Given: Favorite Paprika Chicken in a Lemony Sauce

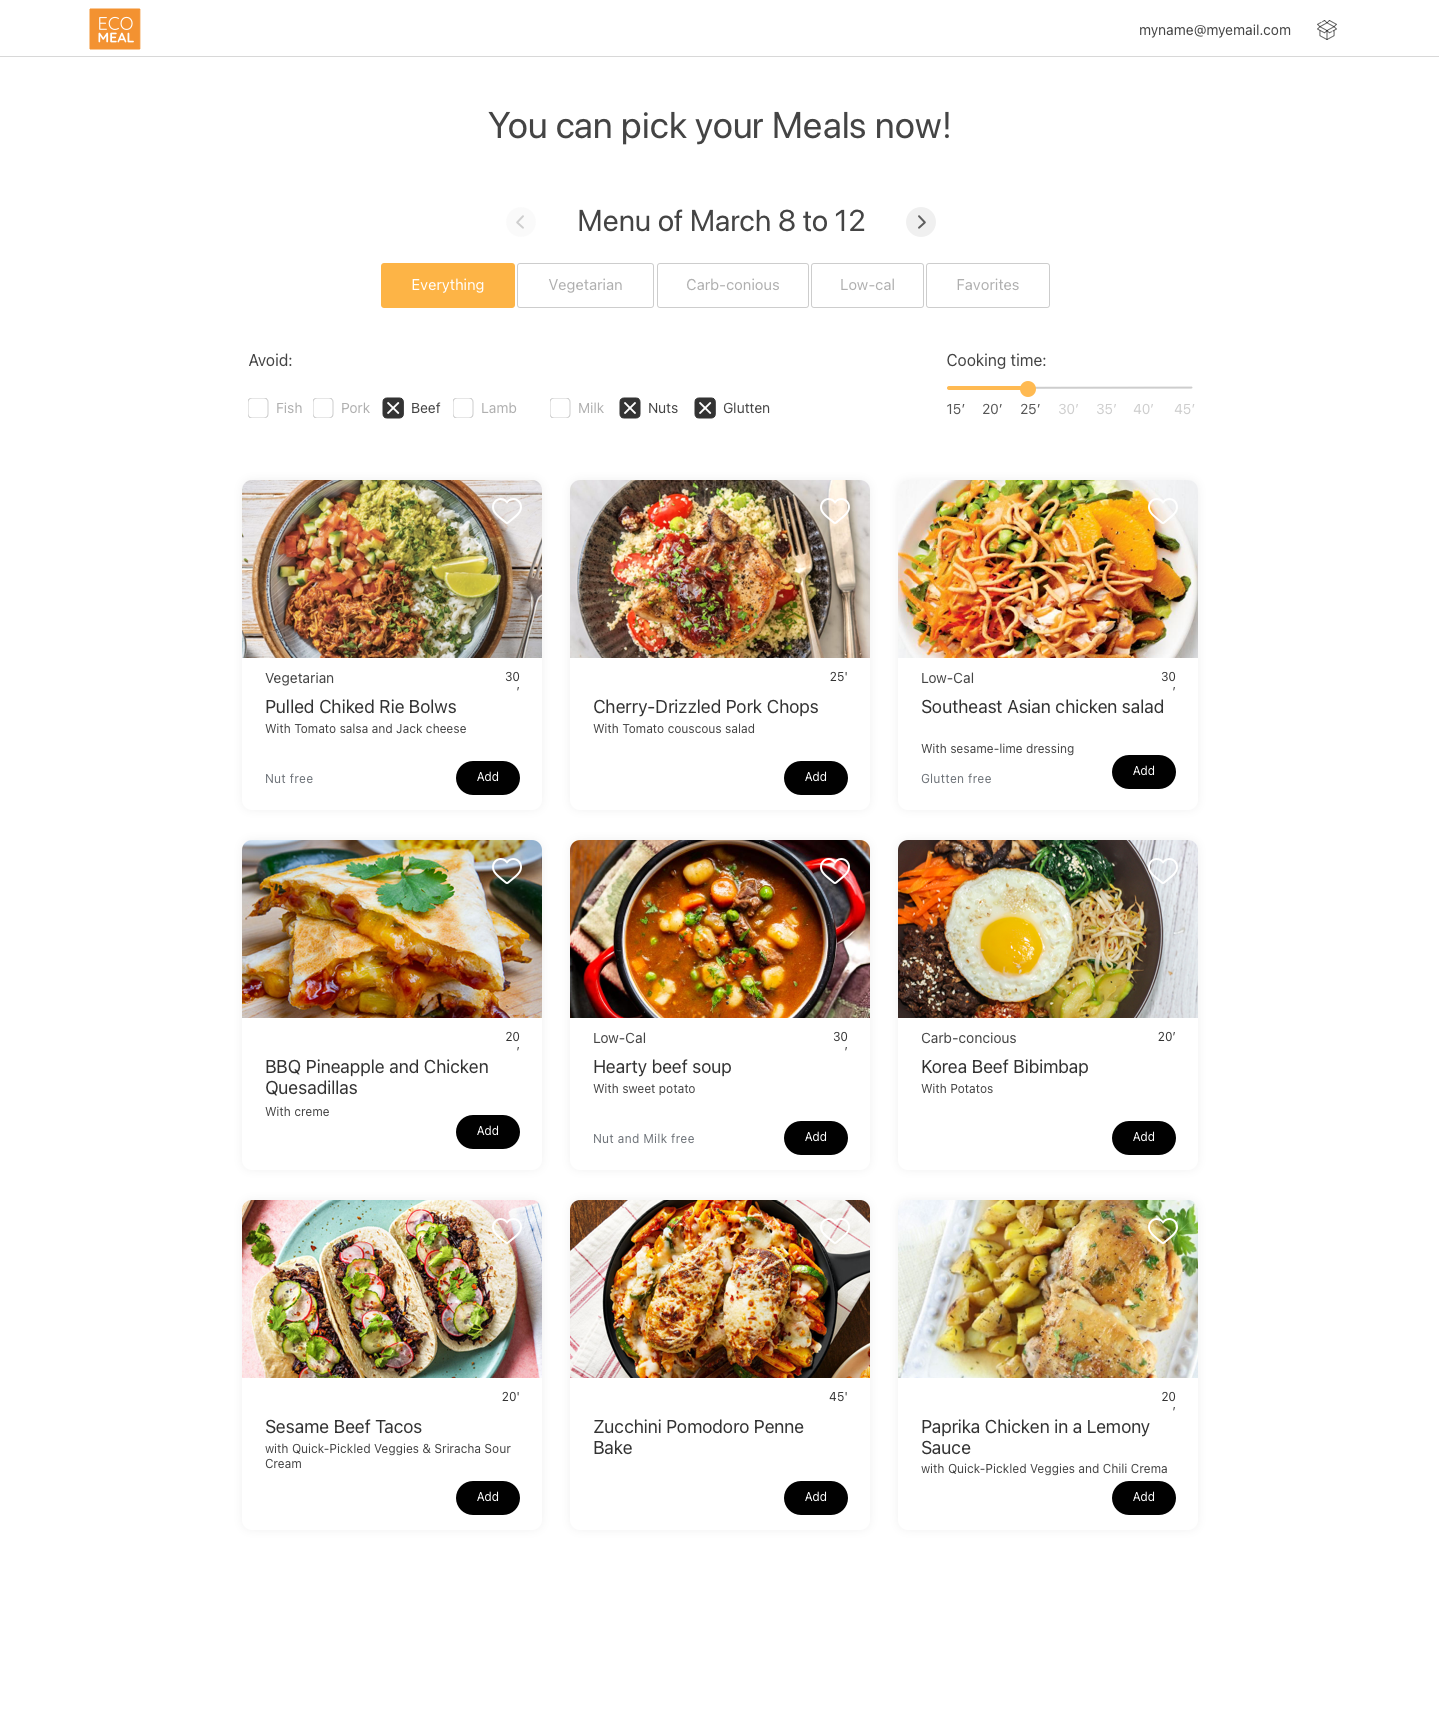Looking at the screenshot, I should (x=1163, y=1230).
